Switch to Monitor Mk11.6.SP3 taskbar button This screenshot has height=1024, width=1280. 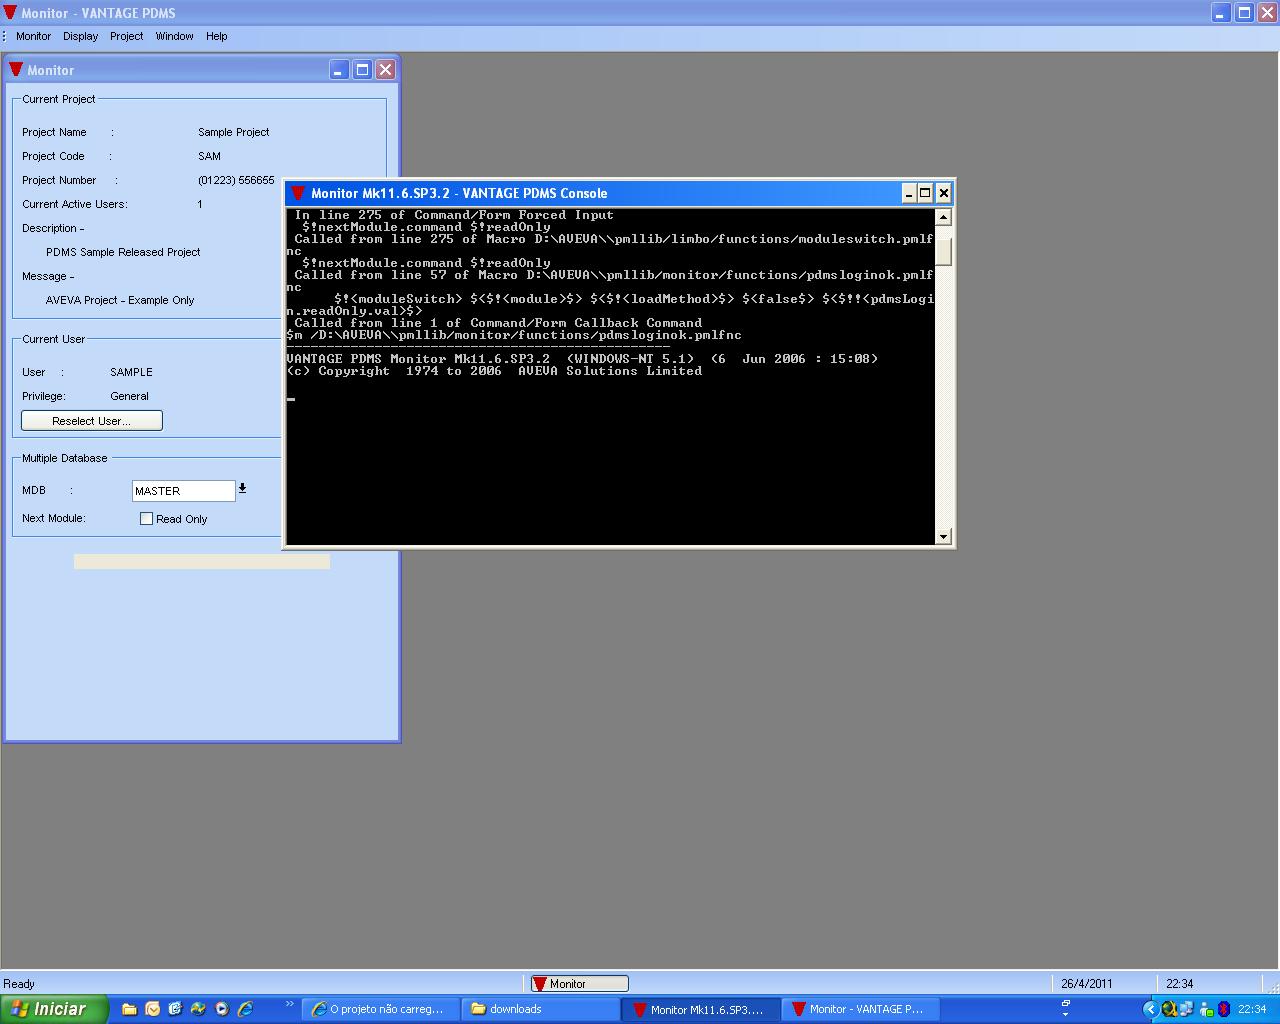tap(700, 1009)
